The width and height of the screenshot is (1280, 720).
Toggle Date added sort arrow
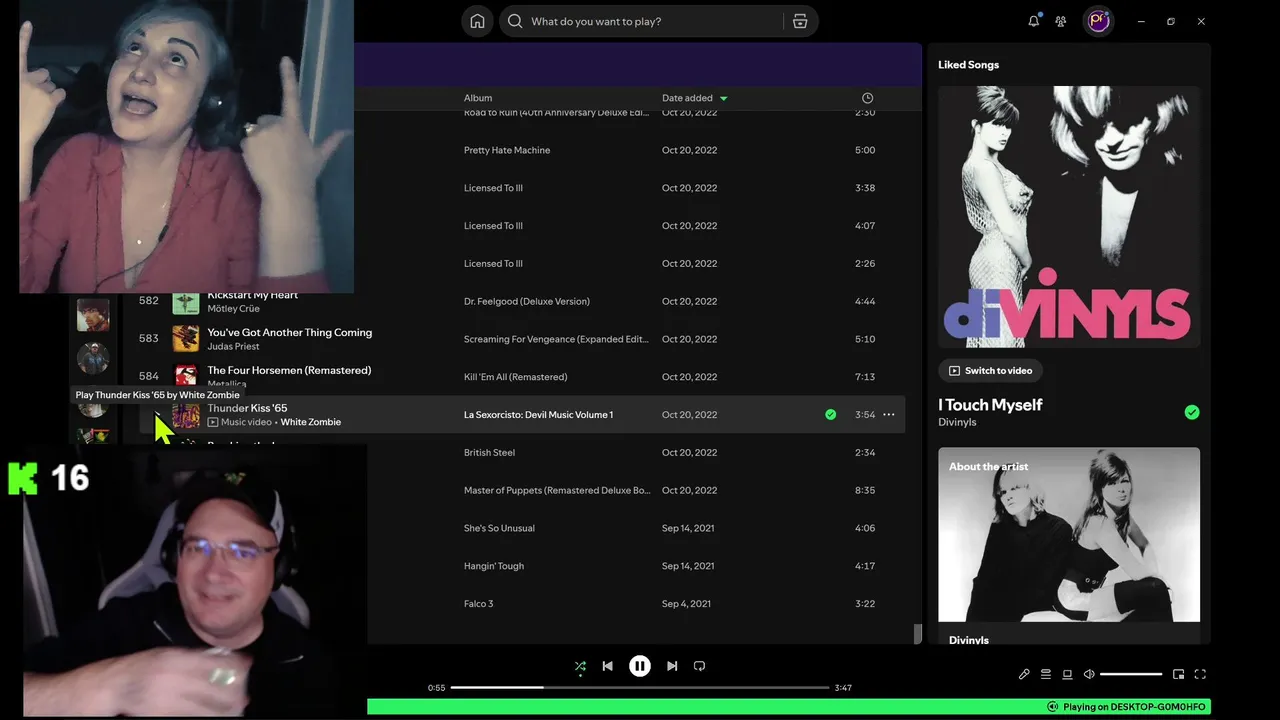click(724, 98)
